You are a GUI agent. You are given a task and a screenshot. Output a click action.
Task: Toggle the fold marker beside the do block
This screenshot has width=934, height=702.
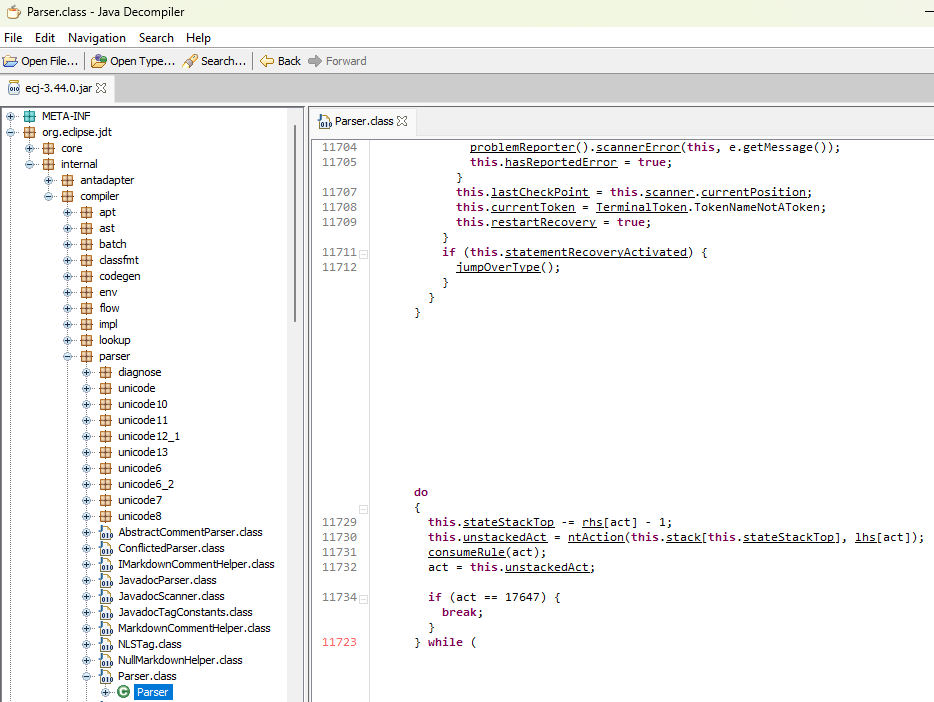pyautogui.click(x=363, y=509)
